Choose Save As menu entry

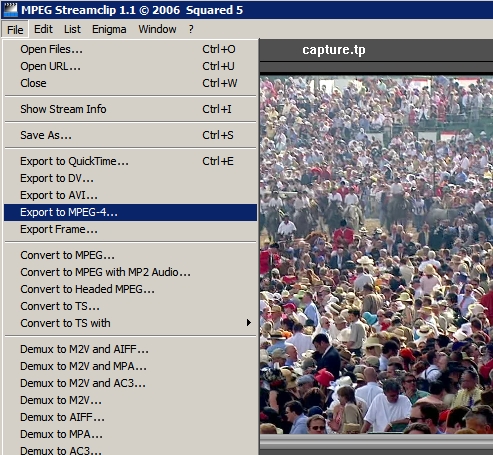click(130, 135)
